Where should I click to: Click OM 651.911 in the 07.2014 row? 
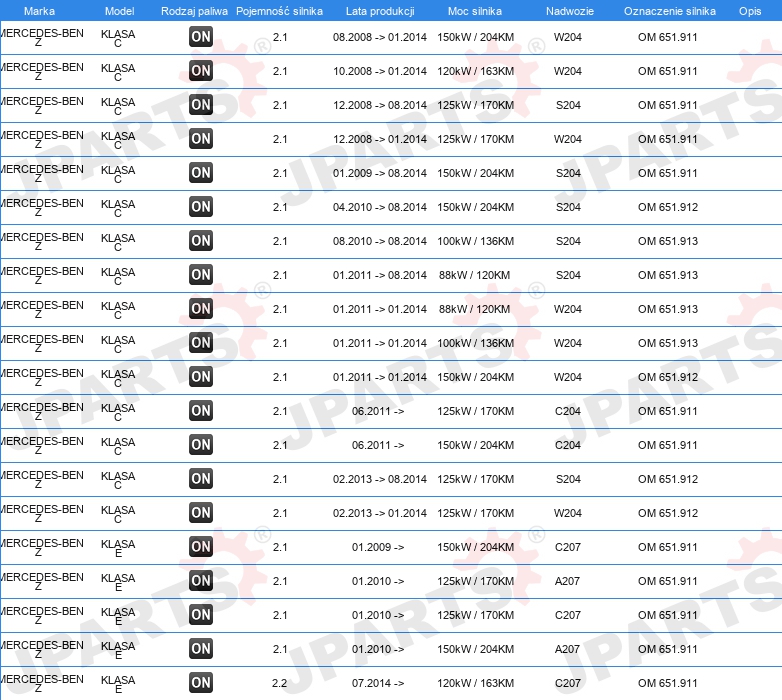coord(667,683)
